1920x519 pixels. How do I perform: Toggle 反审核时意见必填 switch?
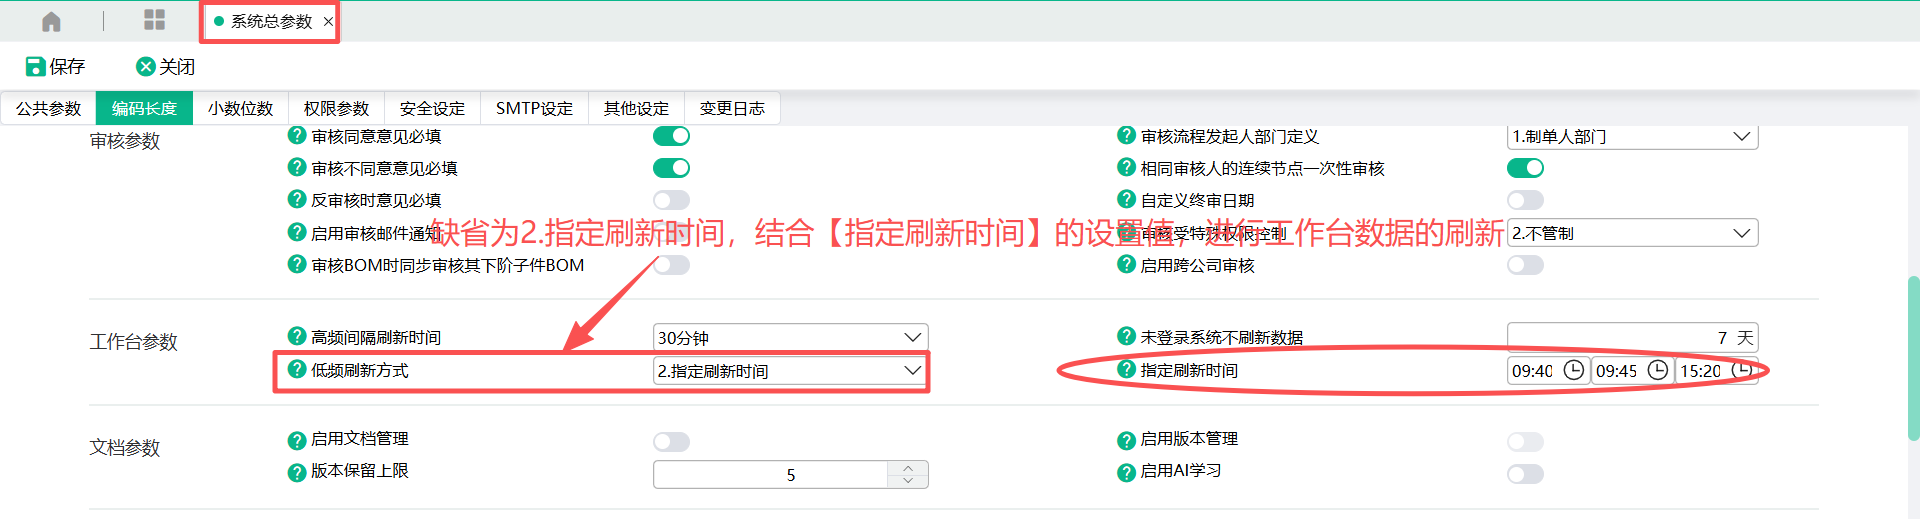pos(671,200)
